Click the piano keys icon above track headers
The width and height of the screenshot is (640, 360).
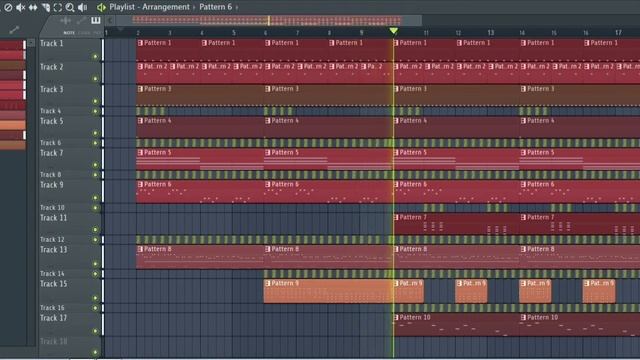coord(96,20)
